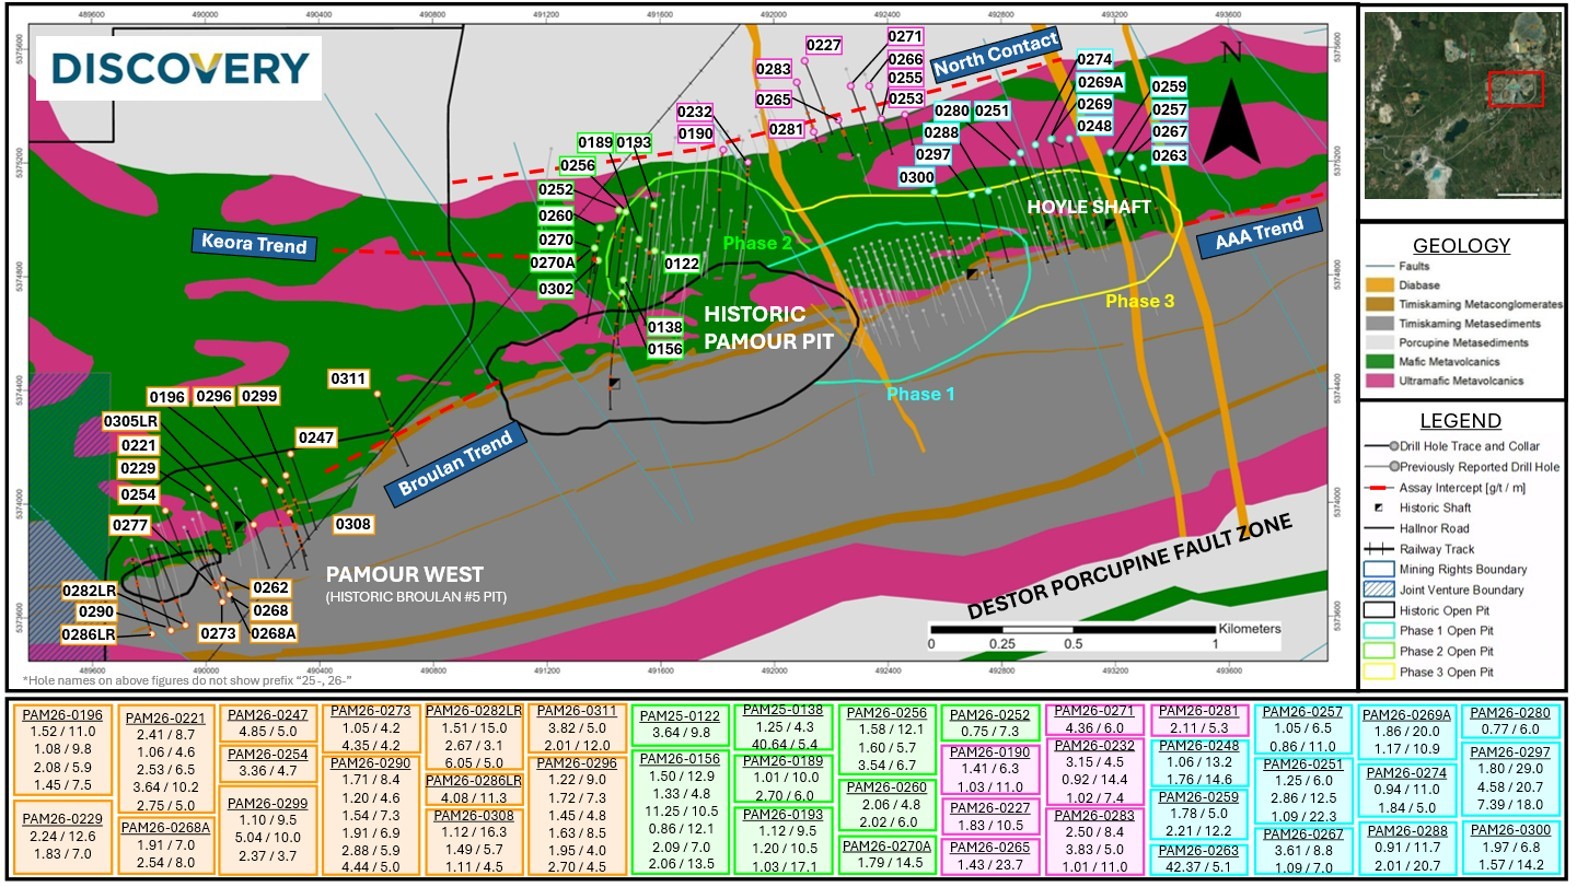This screenshot has height=887, width=1577.
Task: Click the Historic Shaft legend symbol
Action: point(1379,508)
